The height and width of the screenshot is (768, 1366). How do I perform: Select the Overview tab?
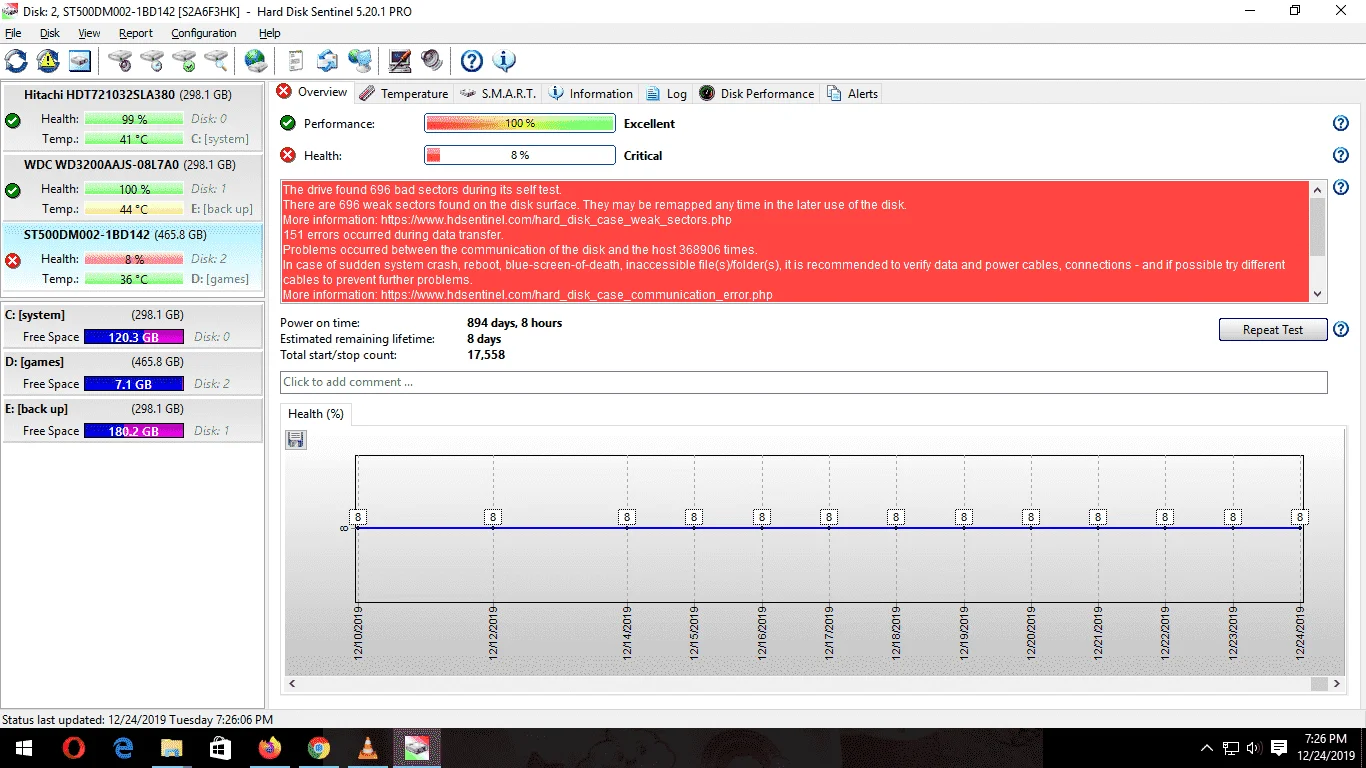(x=312, y=92)
